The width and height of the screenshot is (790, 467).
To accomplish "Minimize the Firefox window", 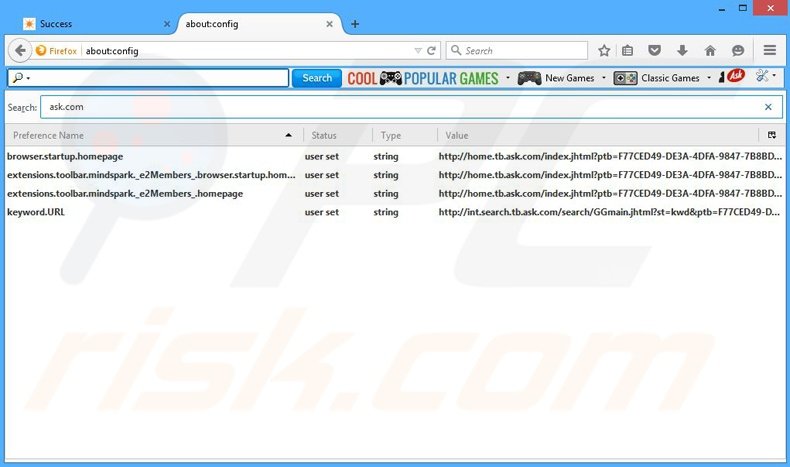I will click(x=722, y=9).
